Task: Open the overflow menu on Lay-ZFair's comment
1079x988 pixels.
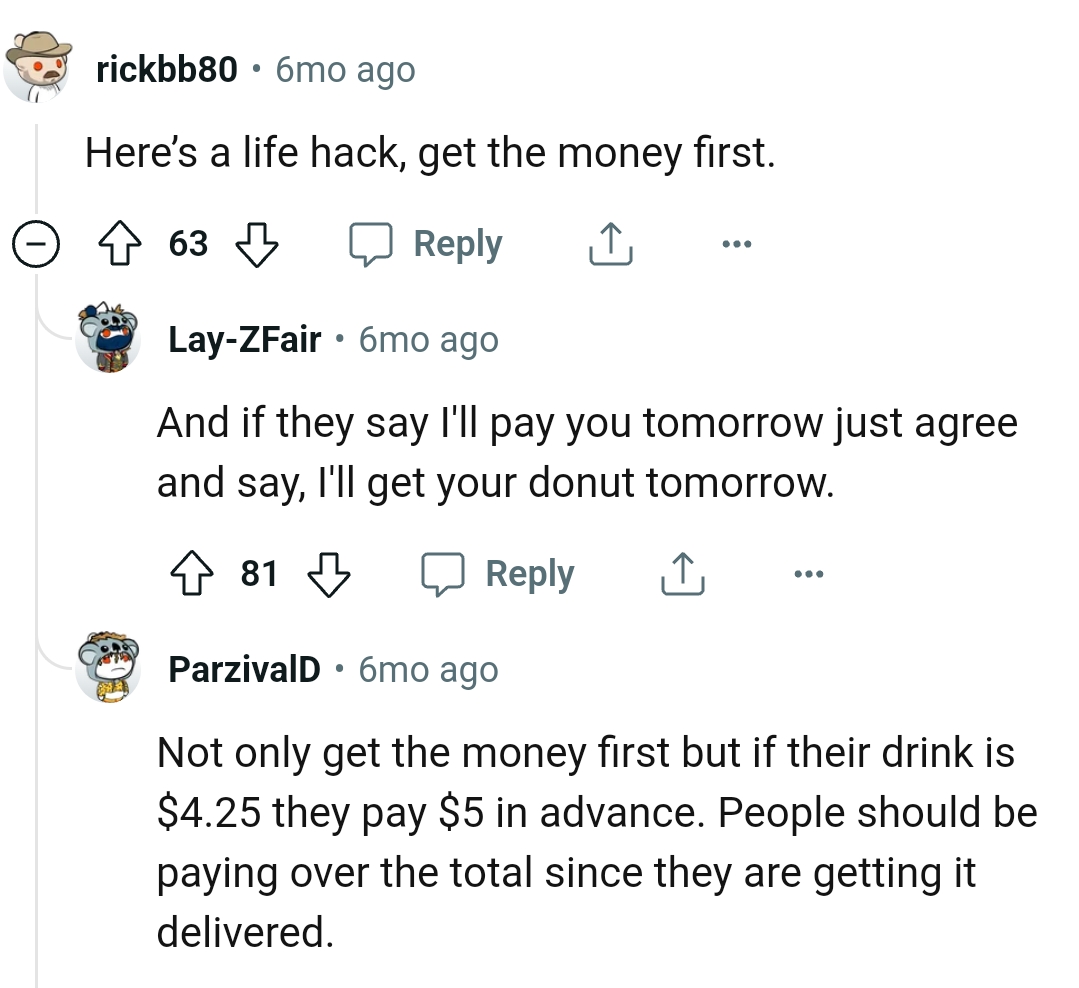Action: (807, 573)
